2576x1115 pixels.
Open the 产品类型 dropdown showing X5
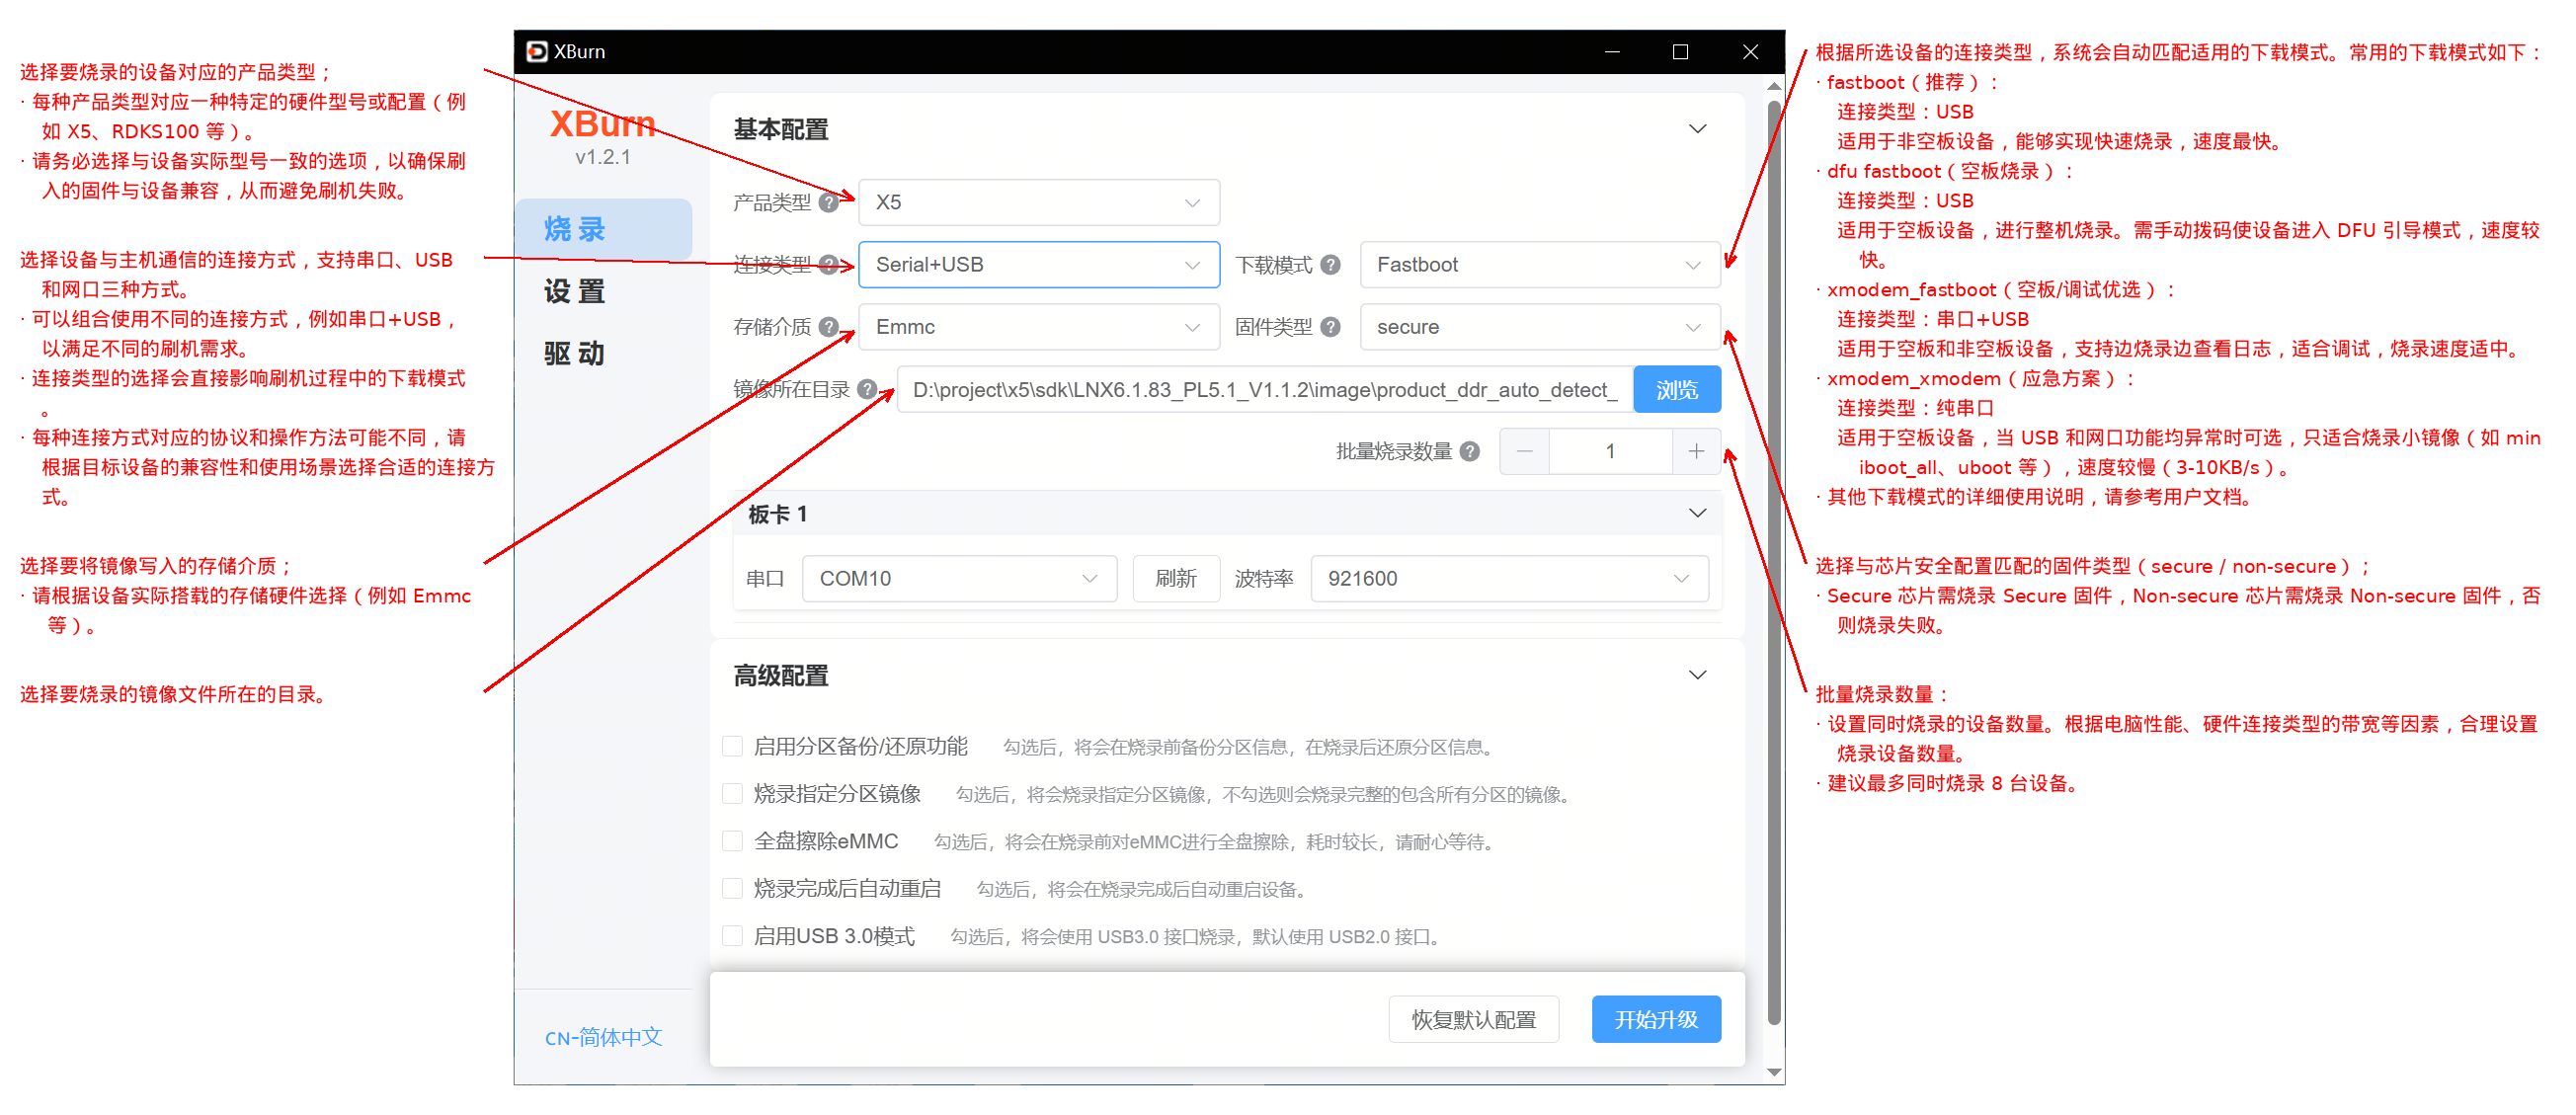1039,203
